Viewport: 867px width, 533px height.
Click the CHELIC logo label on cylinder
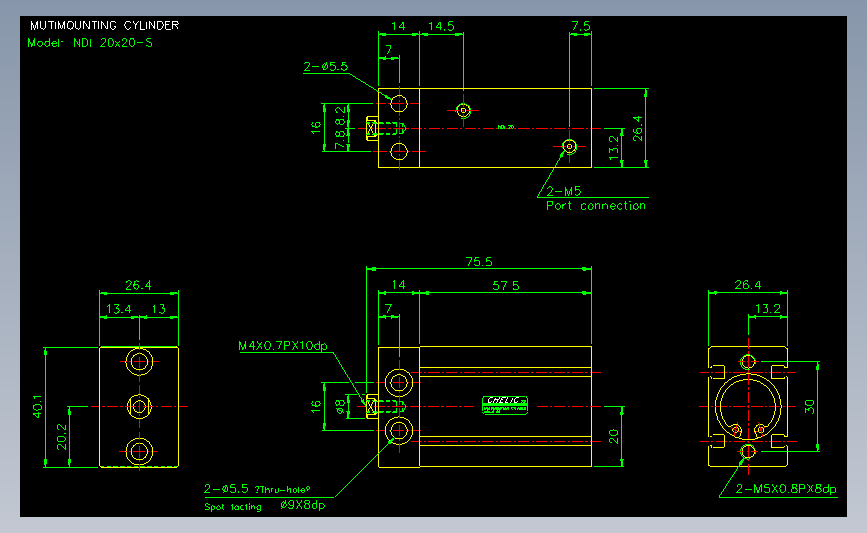(x=505, y=405)
